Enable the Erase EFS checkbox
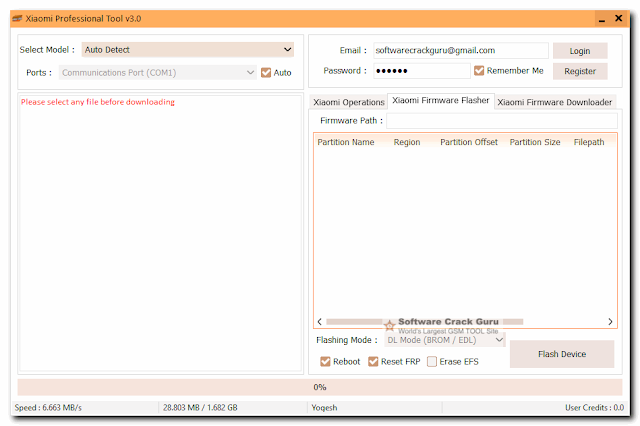This screenshot has width=640, height=426. [432, 362]
